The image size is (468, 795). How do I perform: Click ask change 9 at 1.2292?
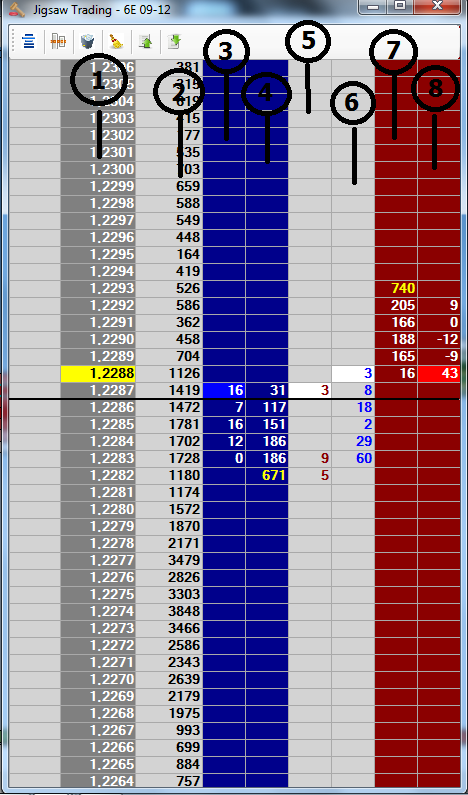(x=439, y=306)
